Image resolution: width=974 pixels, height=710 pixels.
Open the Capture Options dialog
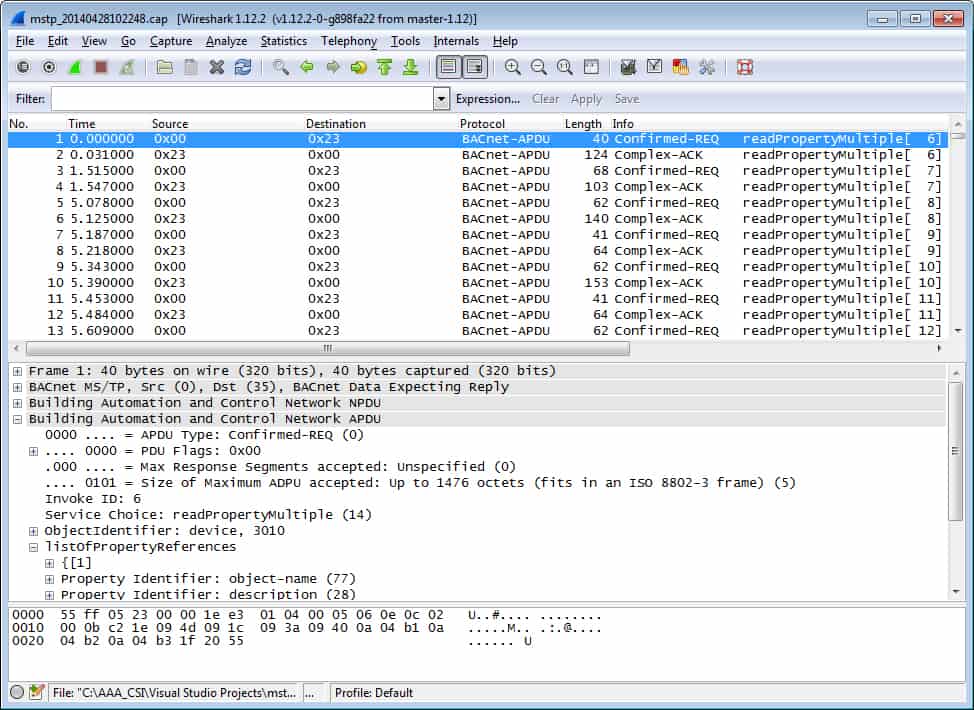pyautogui.click(x=49, y=67)
